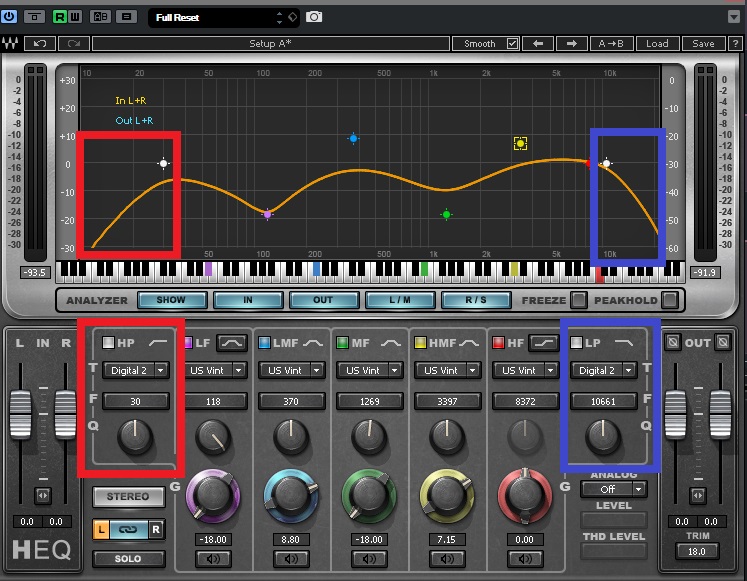Click the HP frequency field showing 30
Viewport: 747px width, 581px height.
click(136, 401)
